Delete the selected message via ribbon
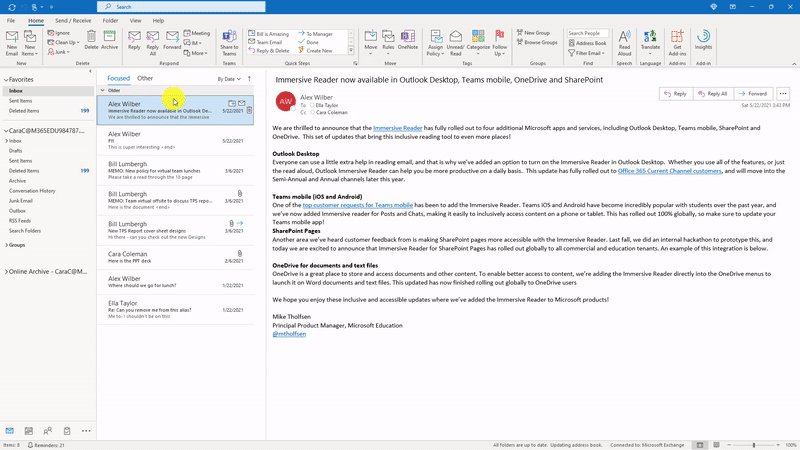This screenshot has height=450, width=800. [x=91, y=40]
